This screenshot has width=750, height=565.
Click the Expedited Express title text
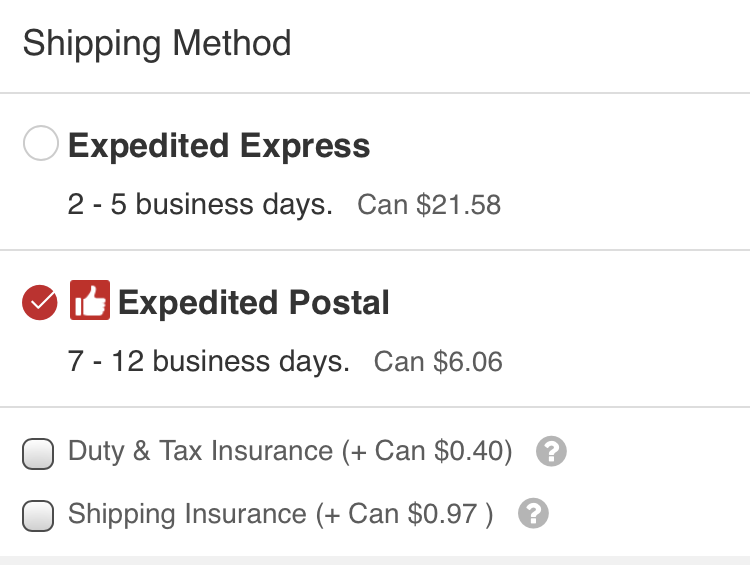coord(219,146)
